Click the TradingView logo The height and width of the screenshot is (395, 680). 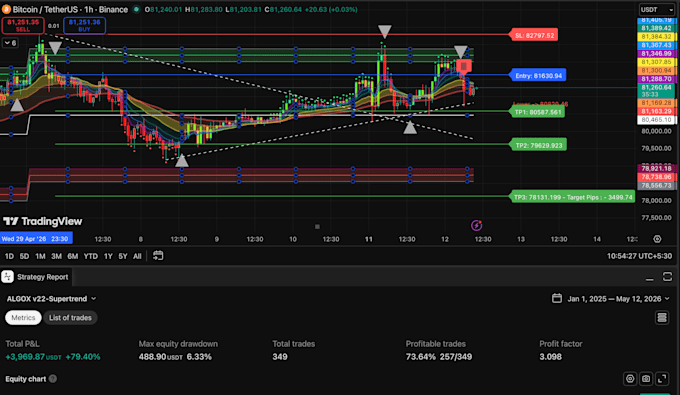pos(42,222)
